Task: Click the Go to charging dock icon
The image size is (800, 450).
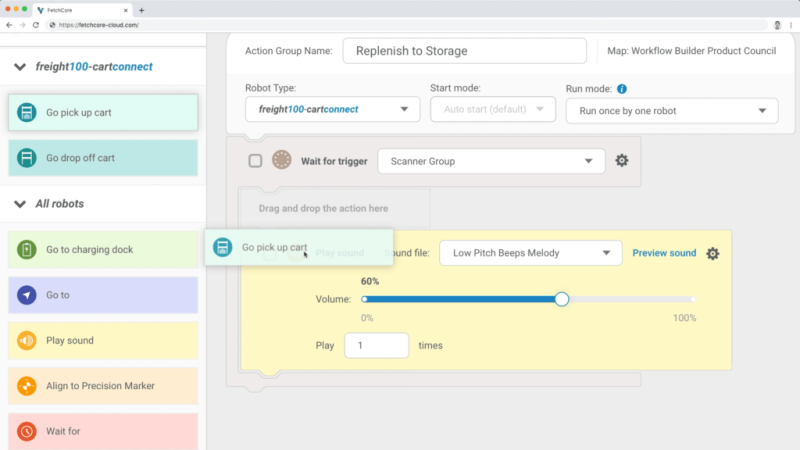Action: click(27, 249)
